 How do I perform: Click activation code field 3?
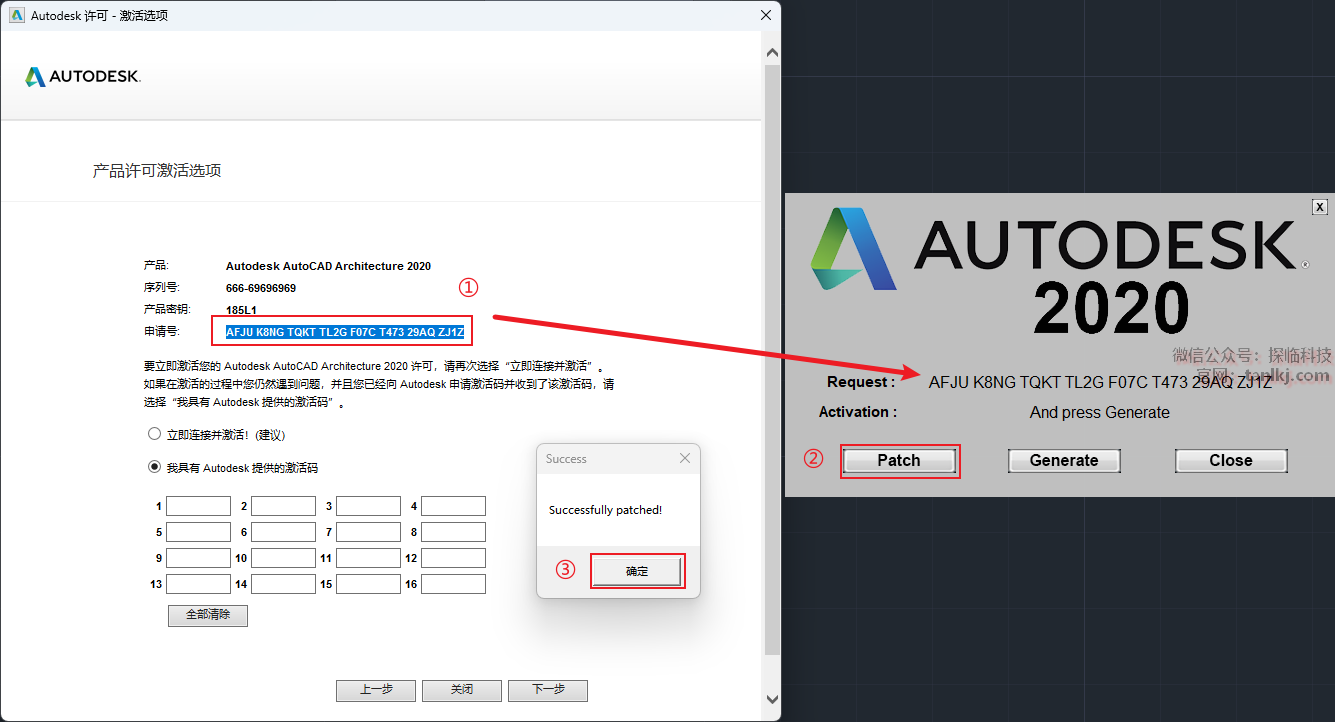[368, 506]
